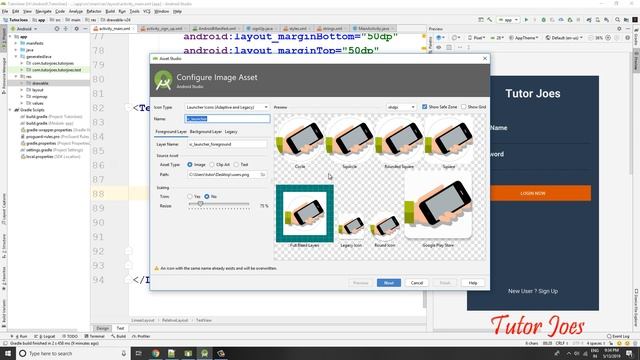Image resolution: width=640 pixels, height=360 pixels.
Task: Click the Project panel gear icon
Action: click(x=76, y=29)
